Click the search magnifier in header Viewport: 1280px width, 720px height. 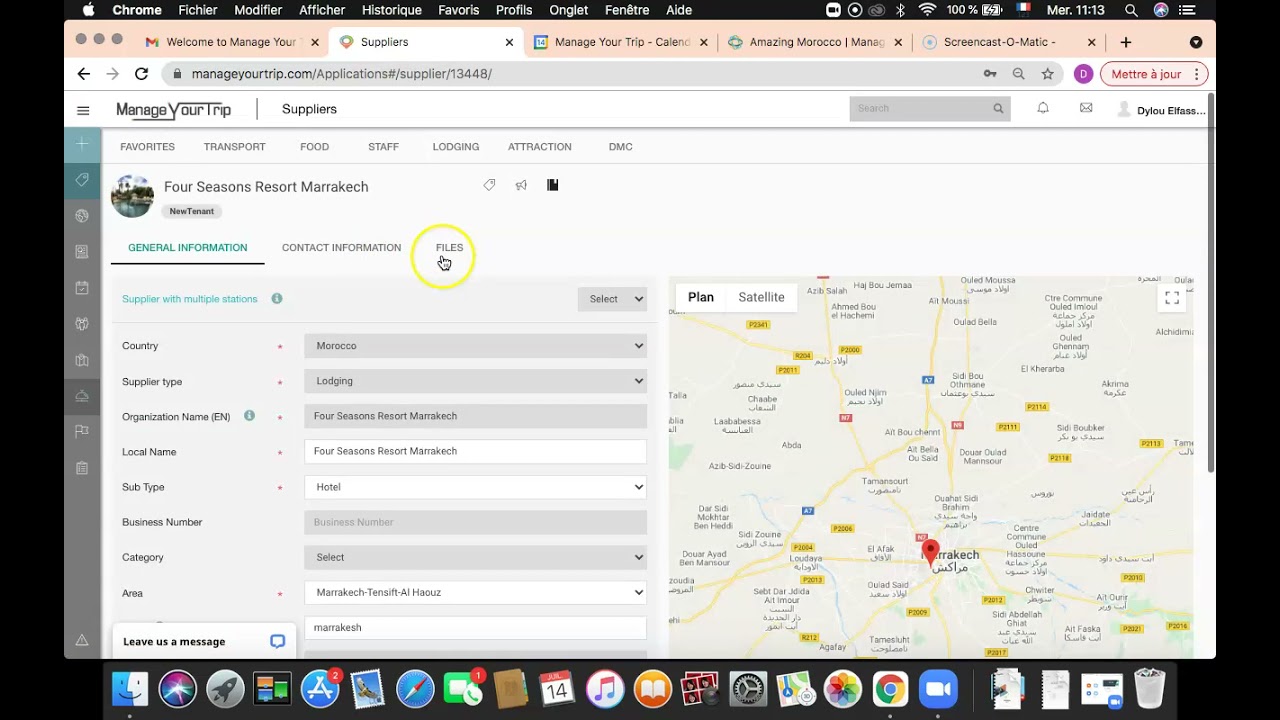tap(998, 109)
